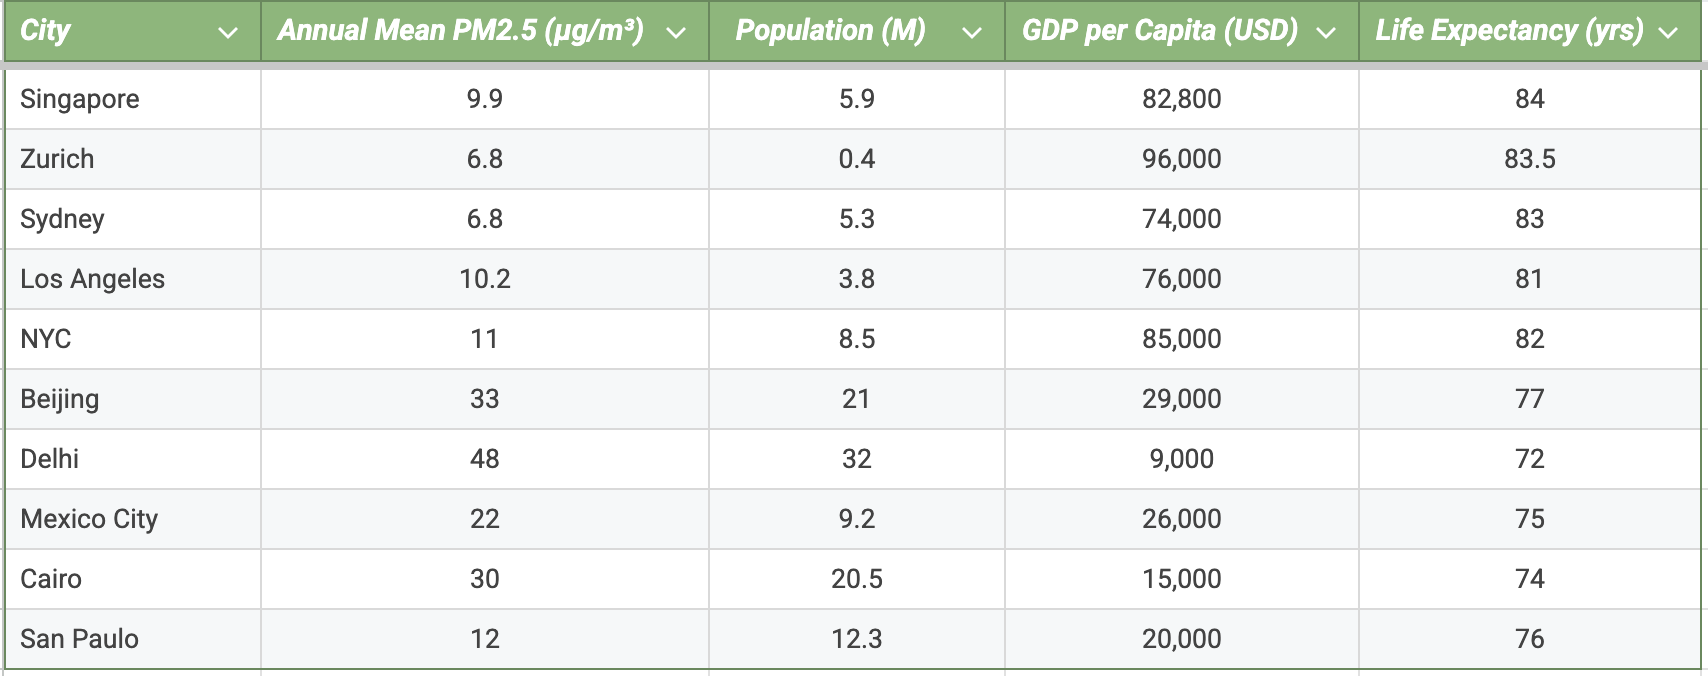Select the City column header

(46, 31)
